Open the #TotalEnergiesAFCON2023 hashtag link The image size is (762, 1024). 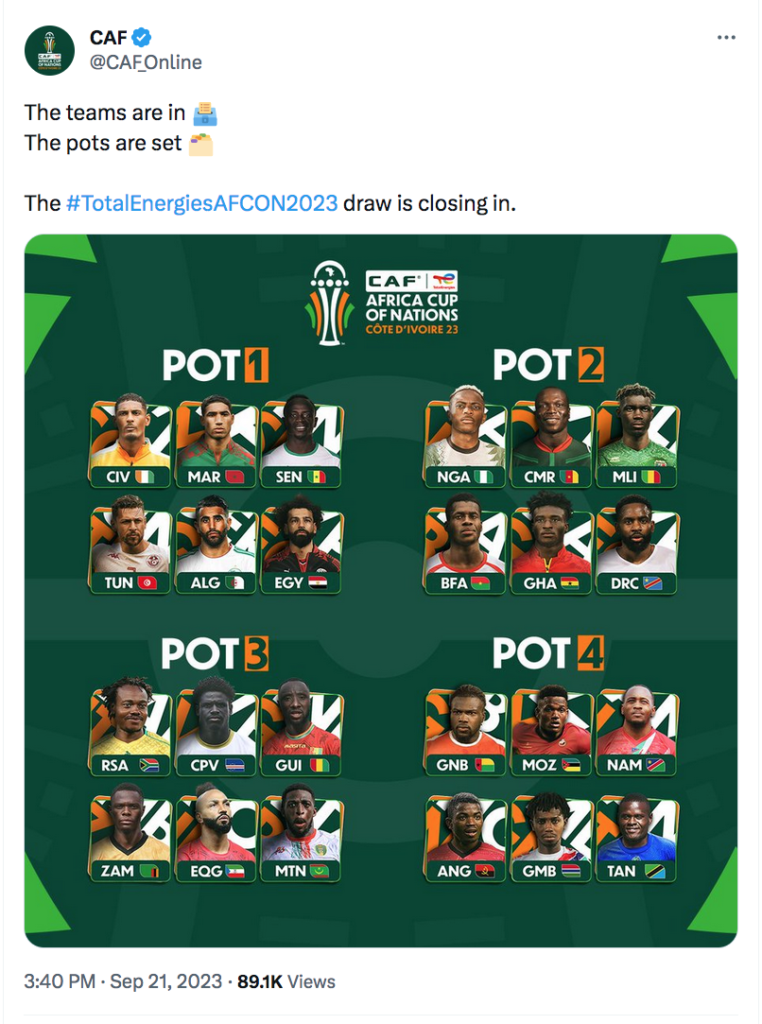[202, 203]
